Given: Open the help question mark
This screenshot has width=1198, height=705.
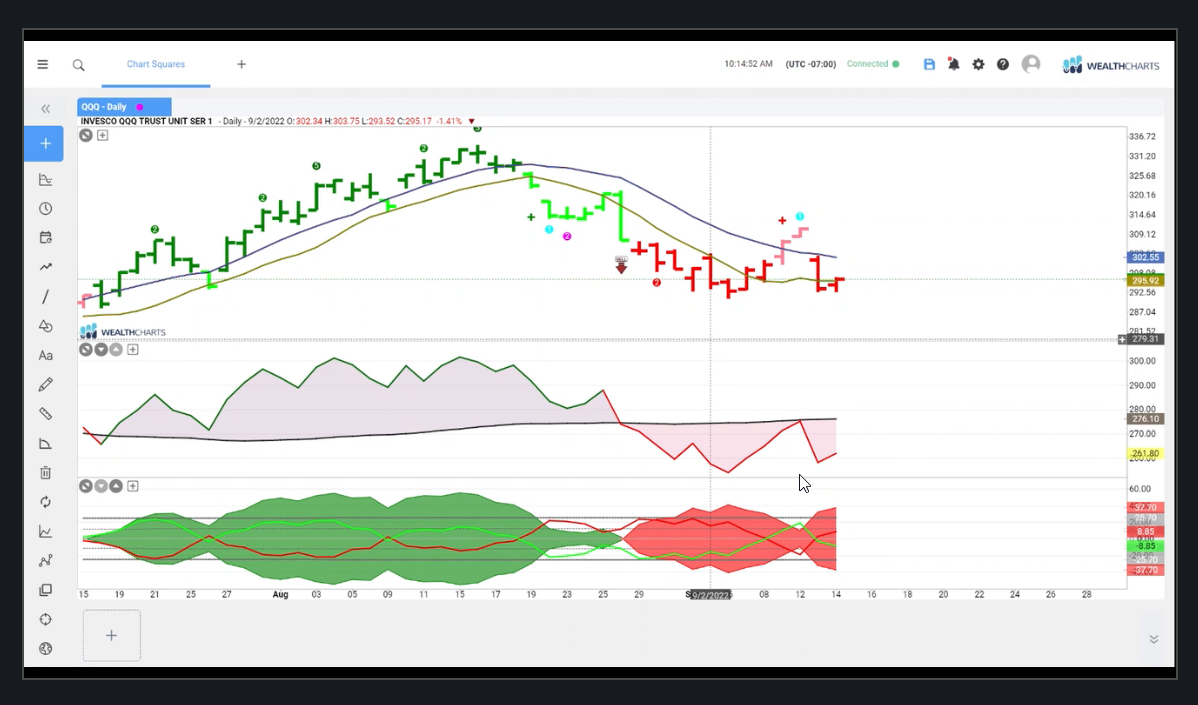Looking at the screenshot, I should pos(1002,64).
